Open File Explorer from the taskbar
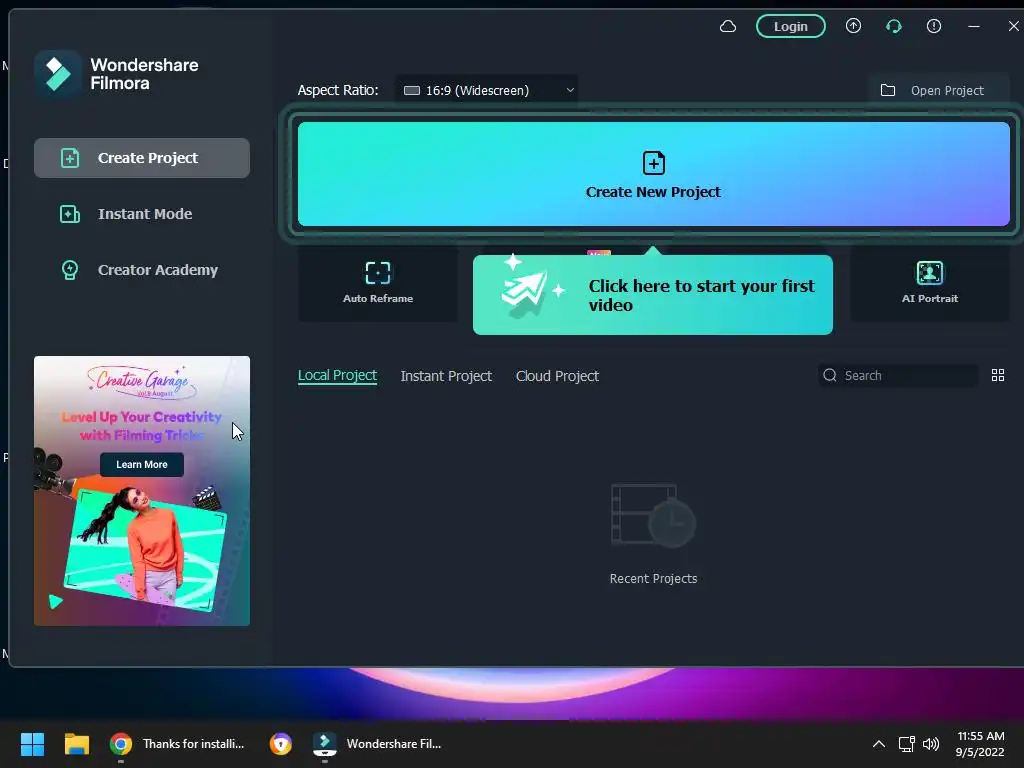This screenshot has width=1024, height=768. [x=76, y=744]
